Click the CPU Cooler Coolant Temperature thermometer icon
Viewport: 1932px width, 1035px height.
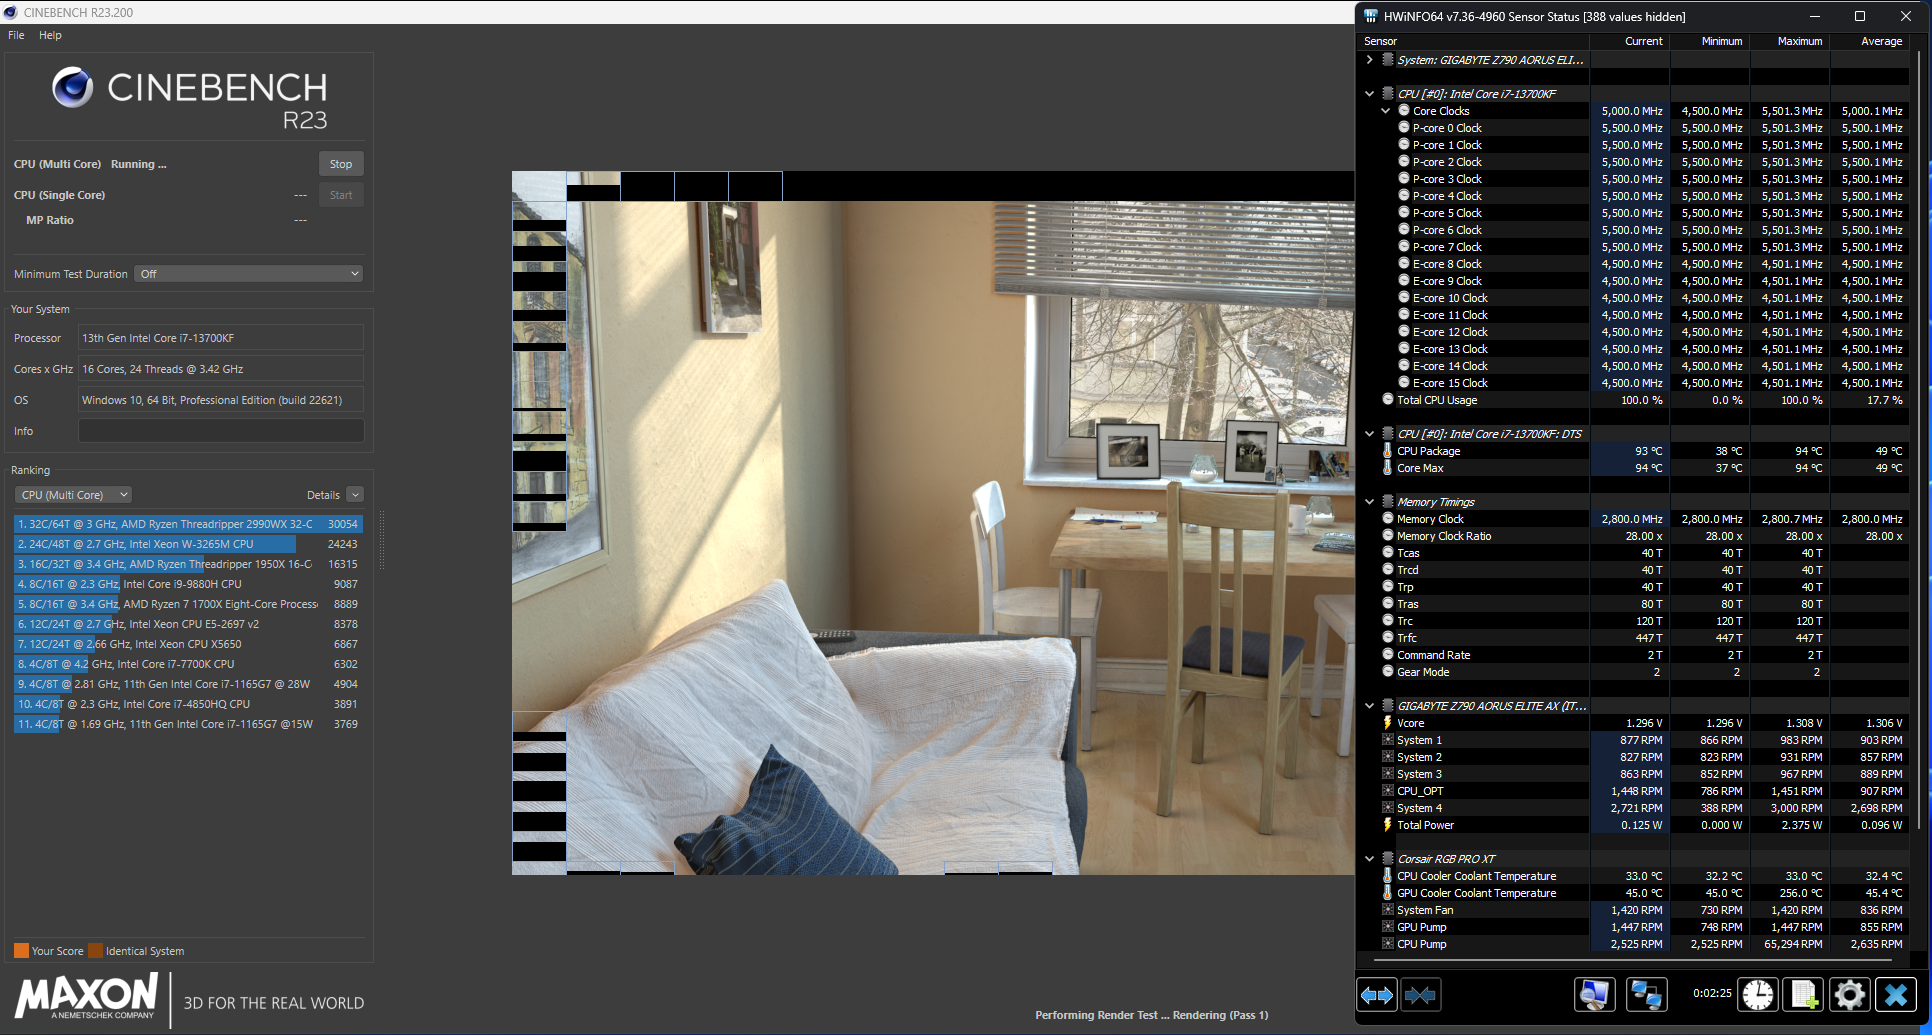[1387, 876]
